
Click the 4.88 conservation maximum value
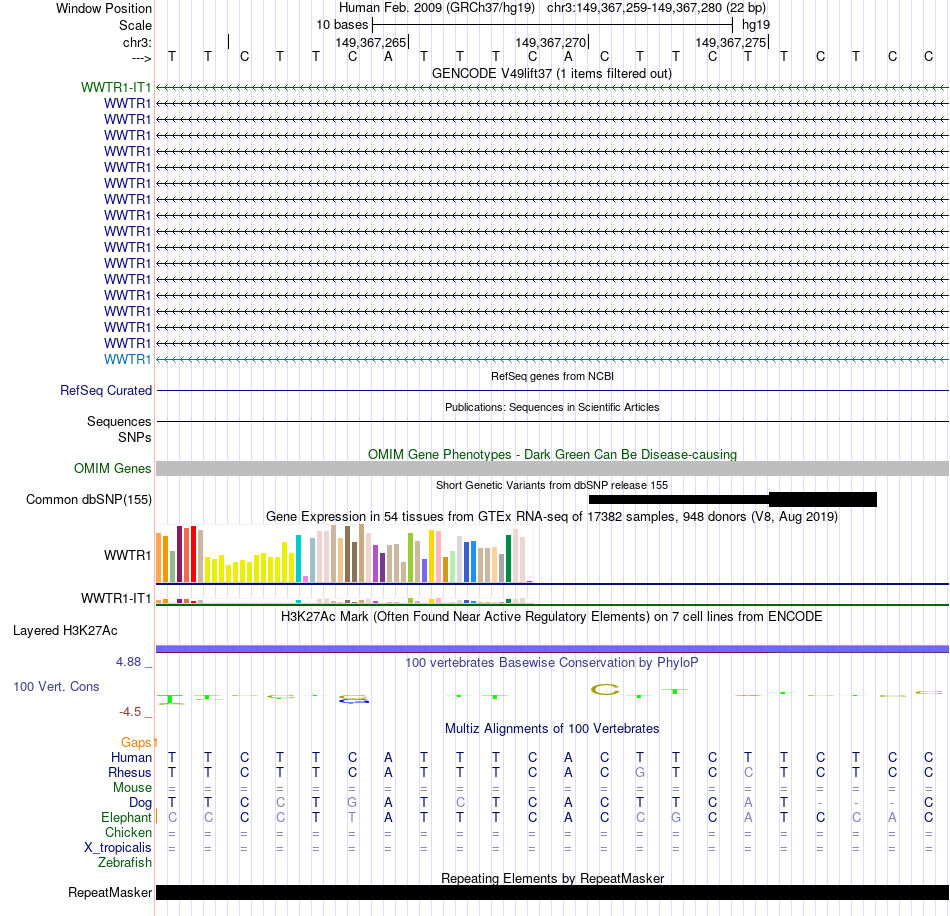tap(128, 662)
